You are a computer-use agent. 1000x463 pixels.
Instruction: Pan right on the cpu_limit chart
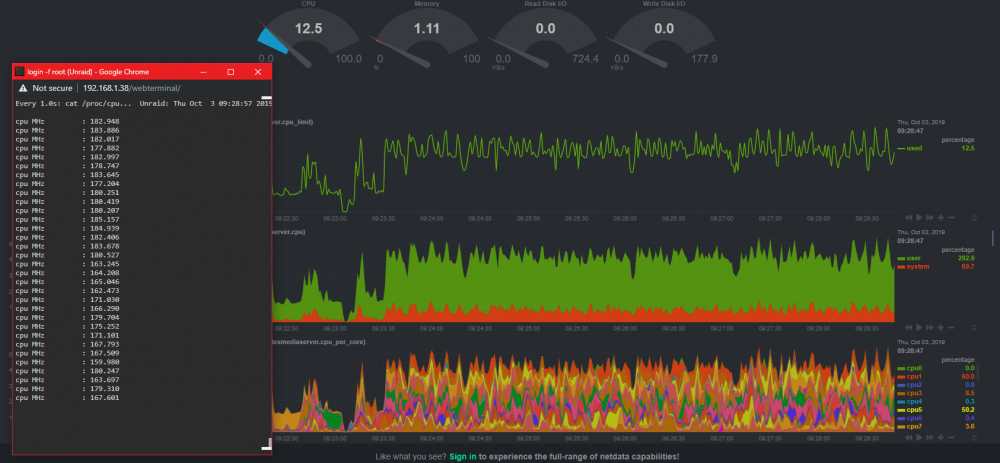930,217
